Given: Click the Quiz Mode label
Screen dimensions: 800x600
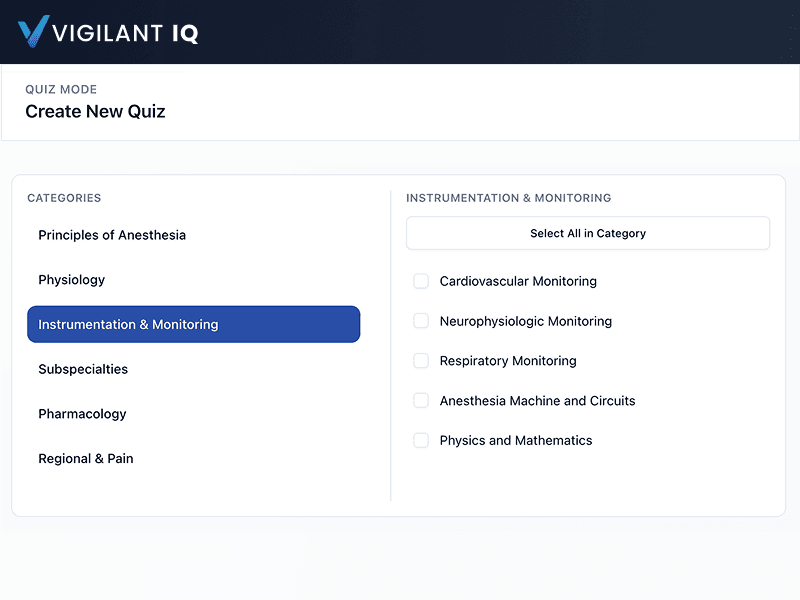Looking at the screenshot, I should click(61, 89).
